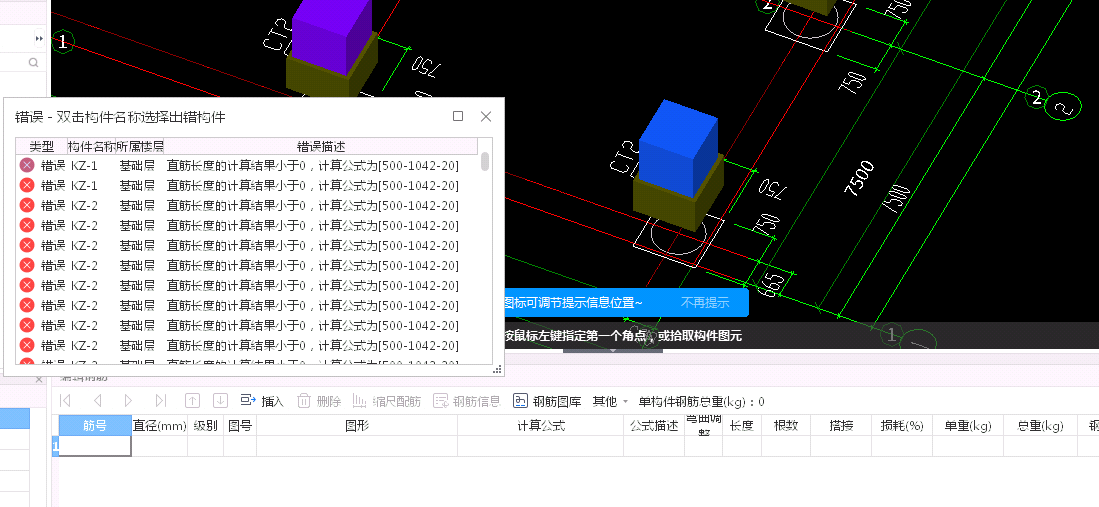Screen dimensions: 1099x507
Task: Click the 构件名称 column header
Action: 91,147
